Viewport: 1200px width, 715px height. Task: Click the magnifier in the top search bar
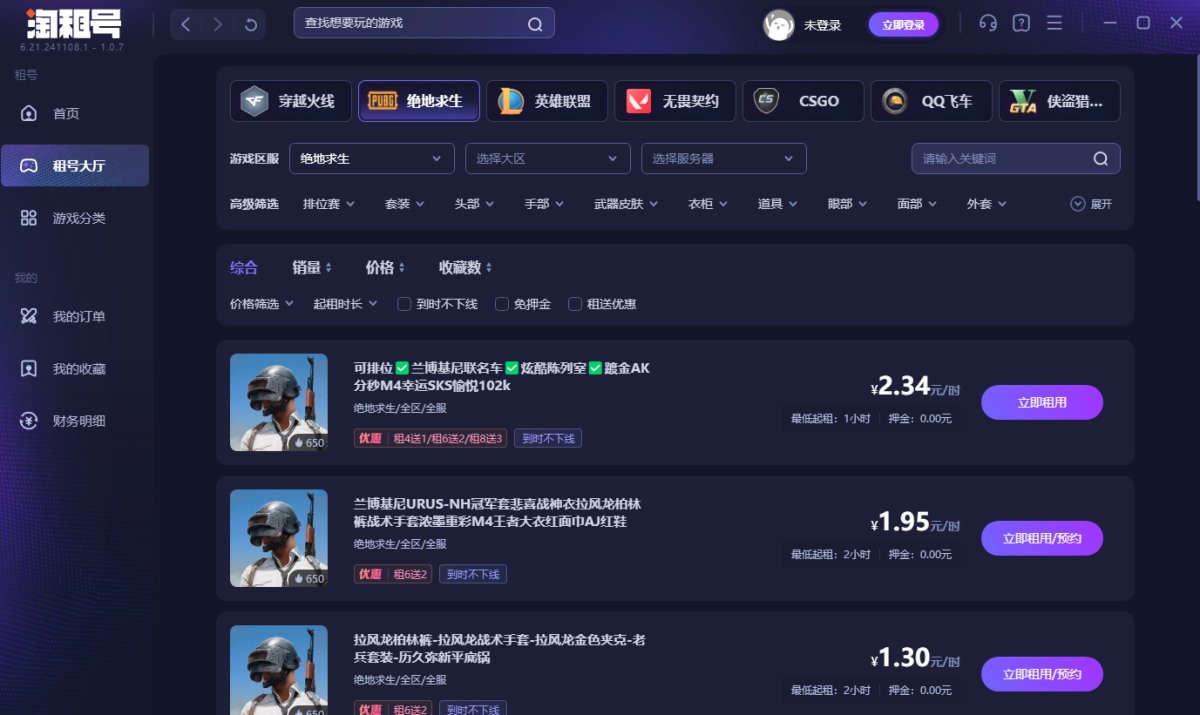(x=535, y=24)
